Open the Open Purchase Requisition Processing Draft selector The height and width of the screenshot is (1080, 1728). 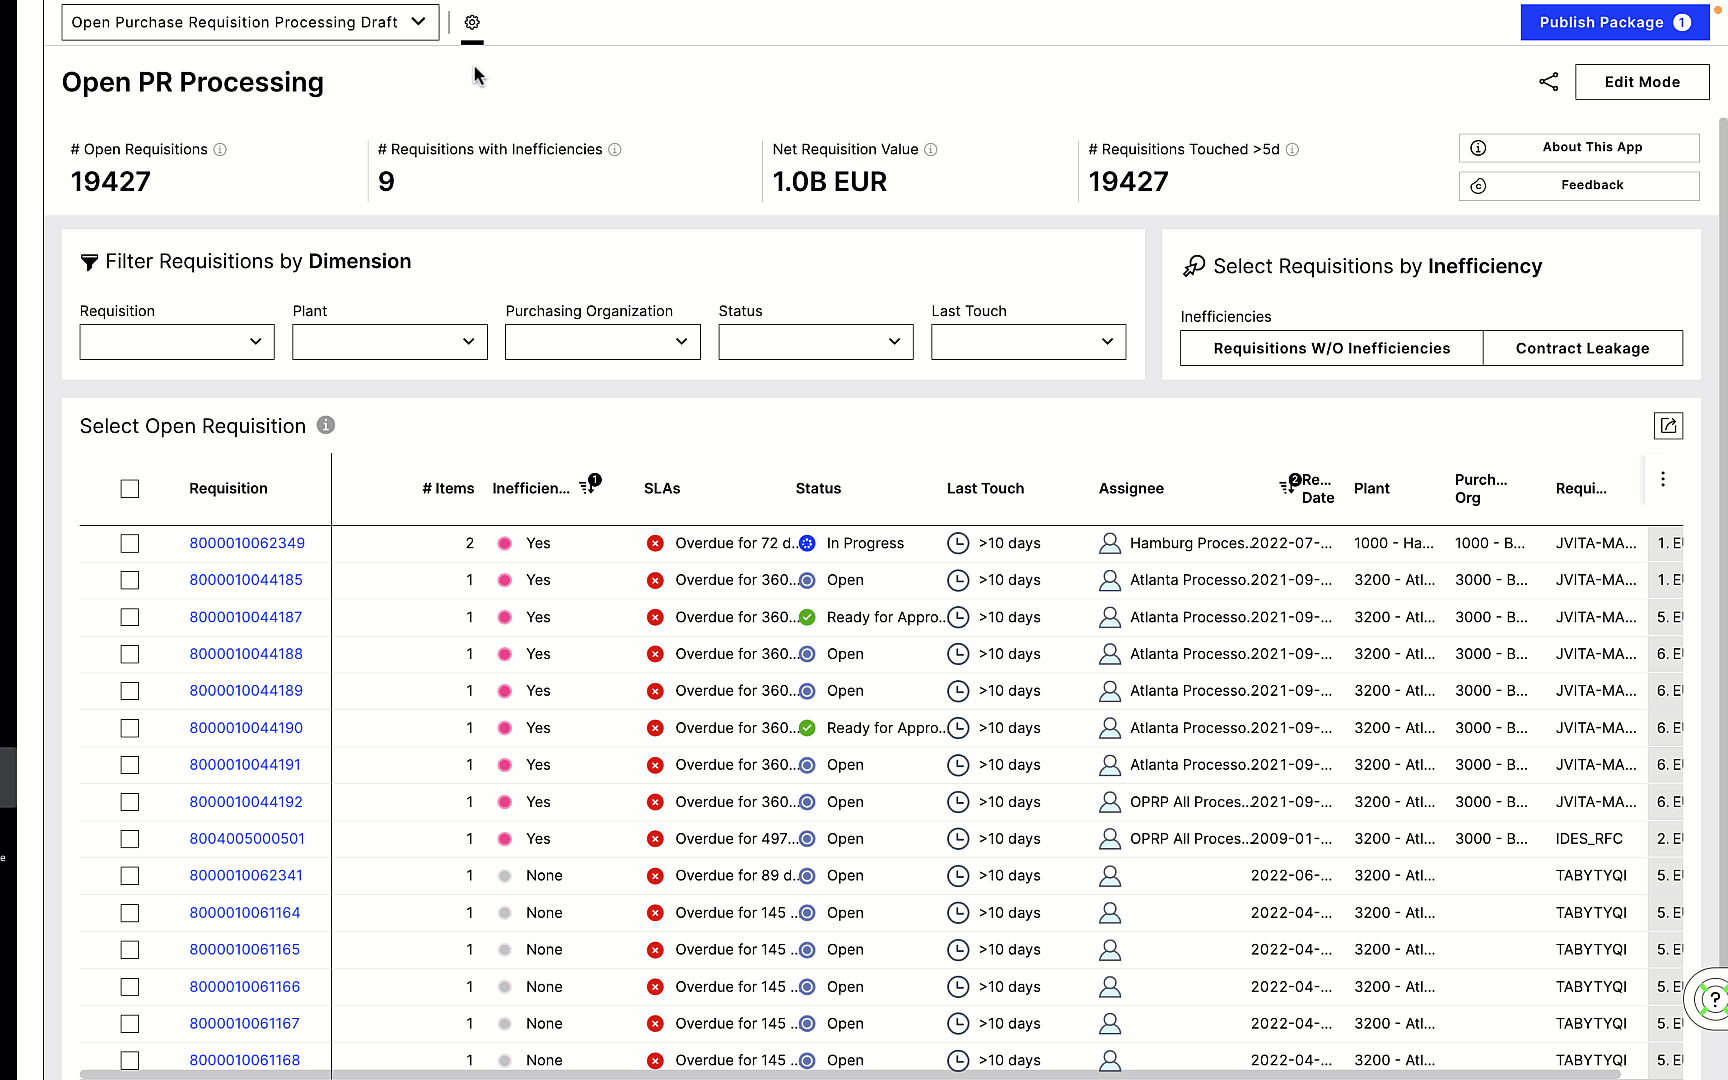249,21
